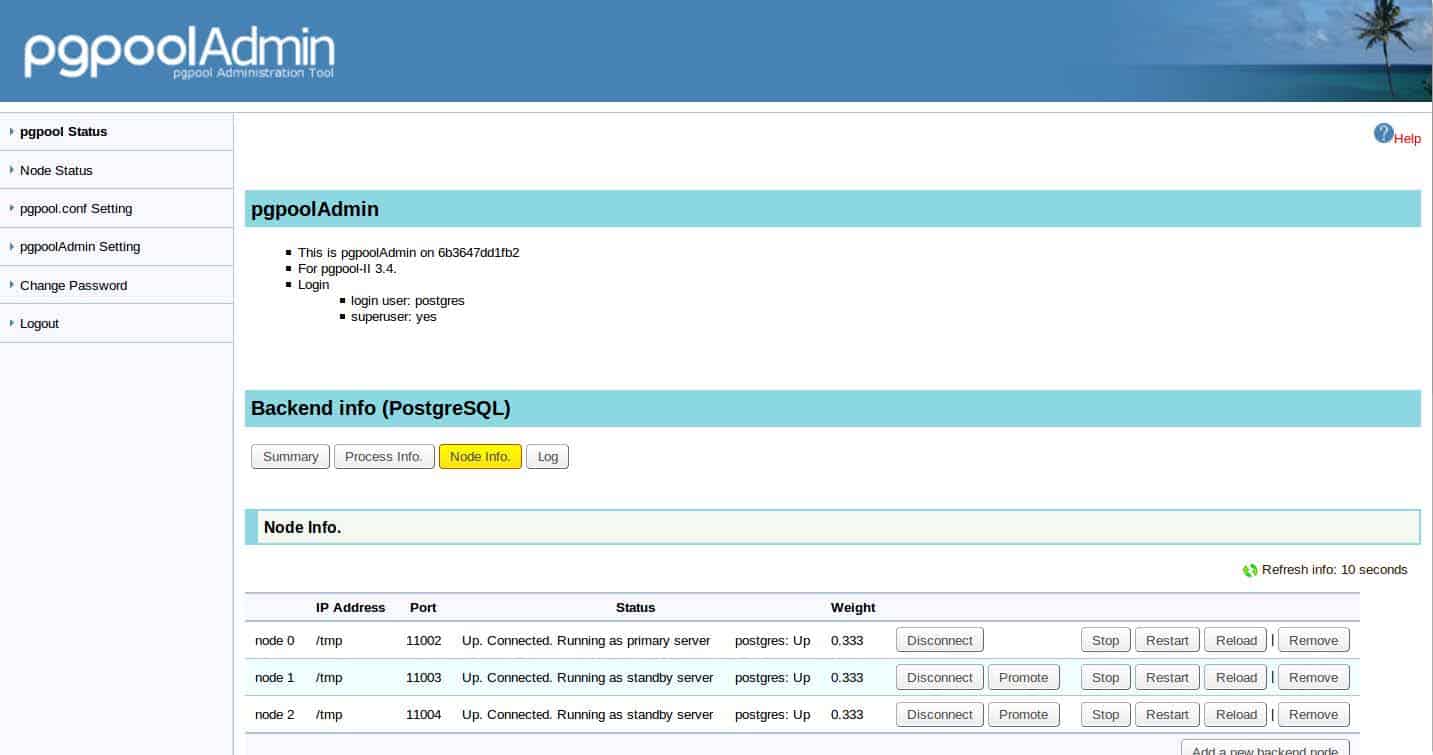Viewport: 1433px width, 755px height.
Task: Click the Node Info. section heading
Action: pyautogui.click(x=302, y=527)
